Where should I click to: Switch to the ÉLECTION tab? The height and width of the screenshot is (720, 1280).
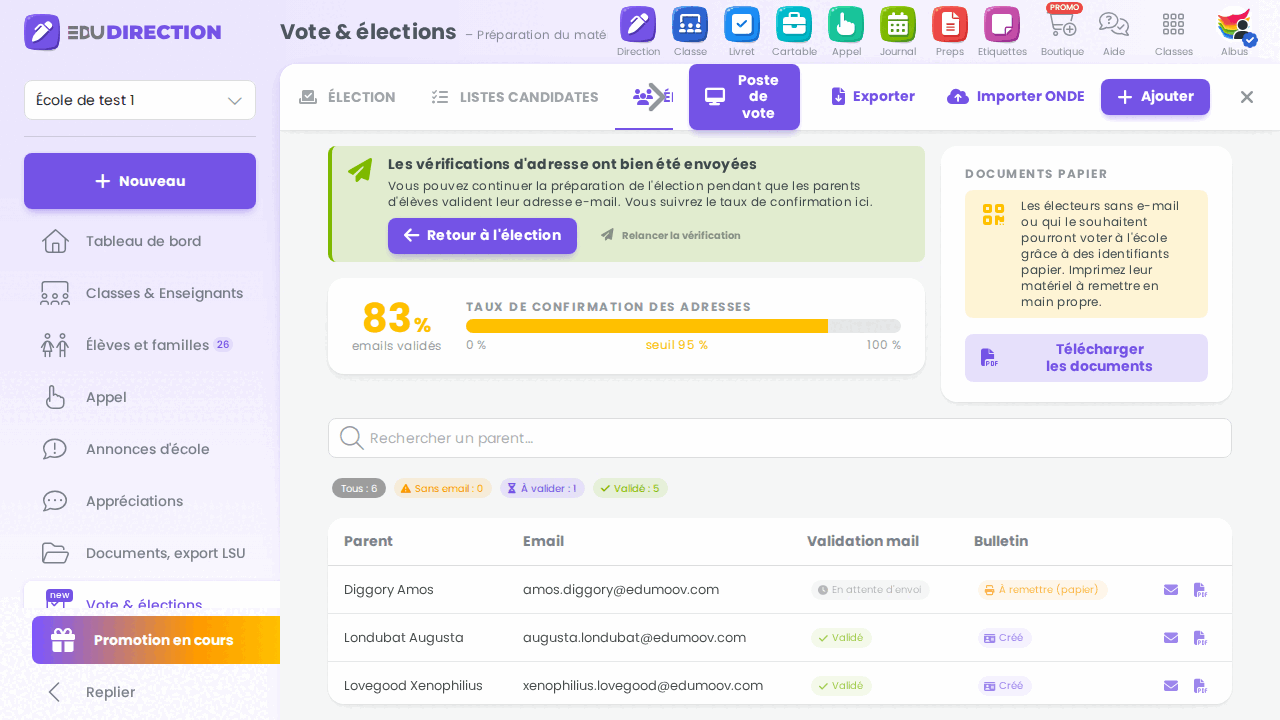point(347,97)
